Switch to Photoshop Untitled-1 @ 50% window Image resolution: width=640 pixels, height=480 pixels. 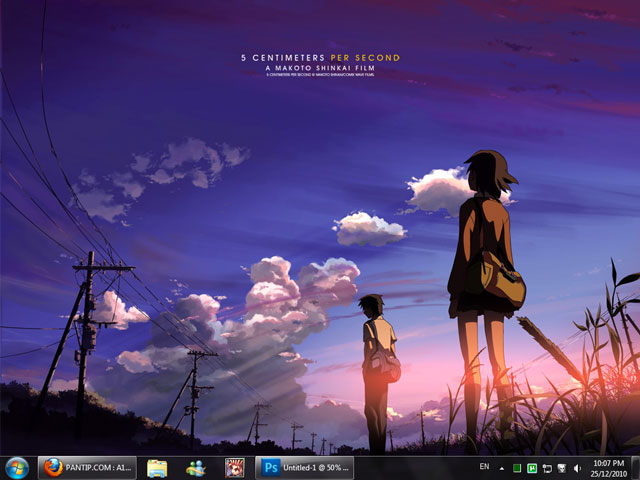click(x=304, y=468)
